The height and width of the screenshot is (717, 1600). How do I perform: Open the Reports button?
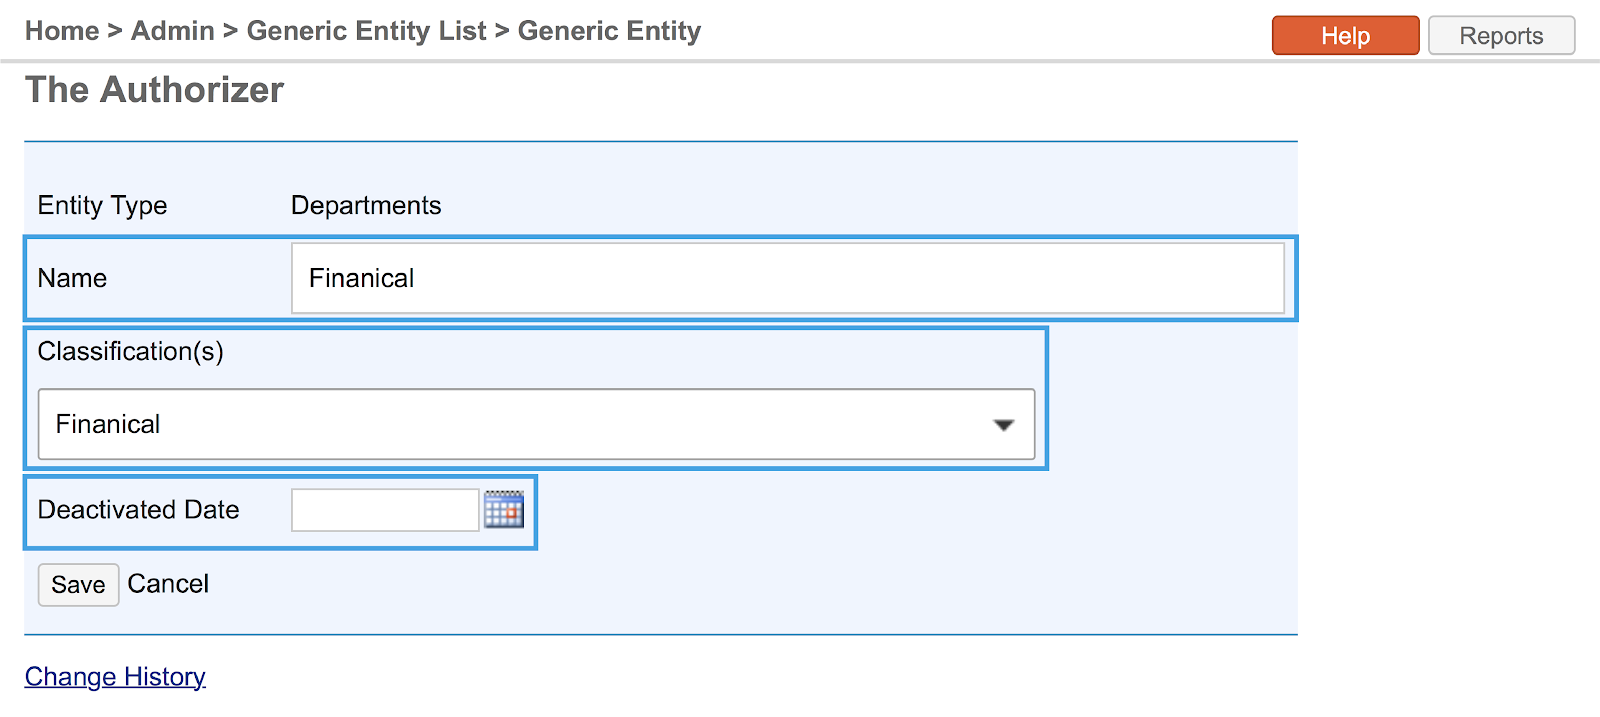click(1501, 36)
